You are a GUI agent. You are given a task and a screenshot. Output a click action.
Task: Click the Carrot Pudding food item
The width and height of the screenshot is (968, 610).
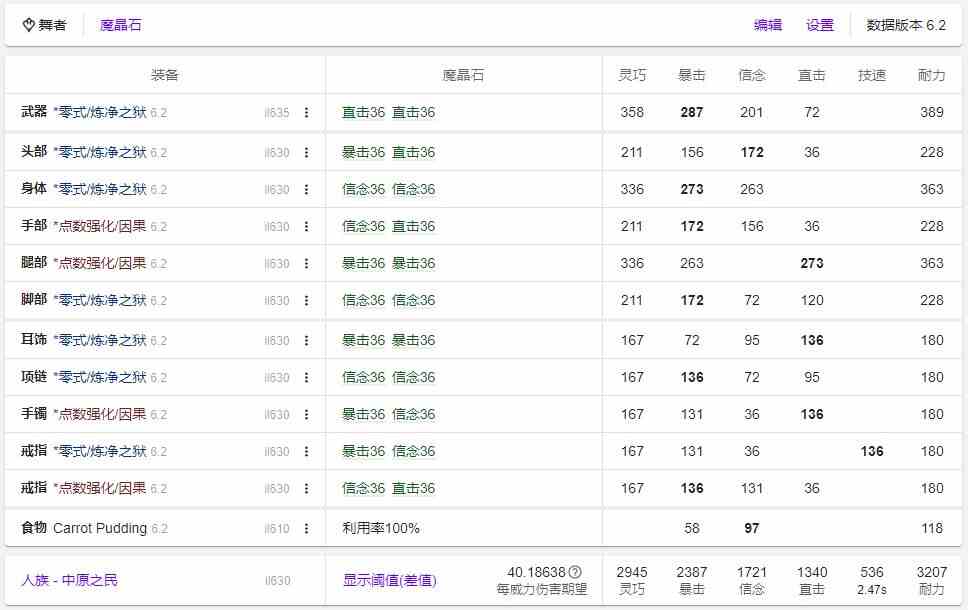coord(99,528)
